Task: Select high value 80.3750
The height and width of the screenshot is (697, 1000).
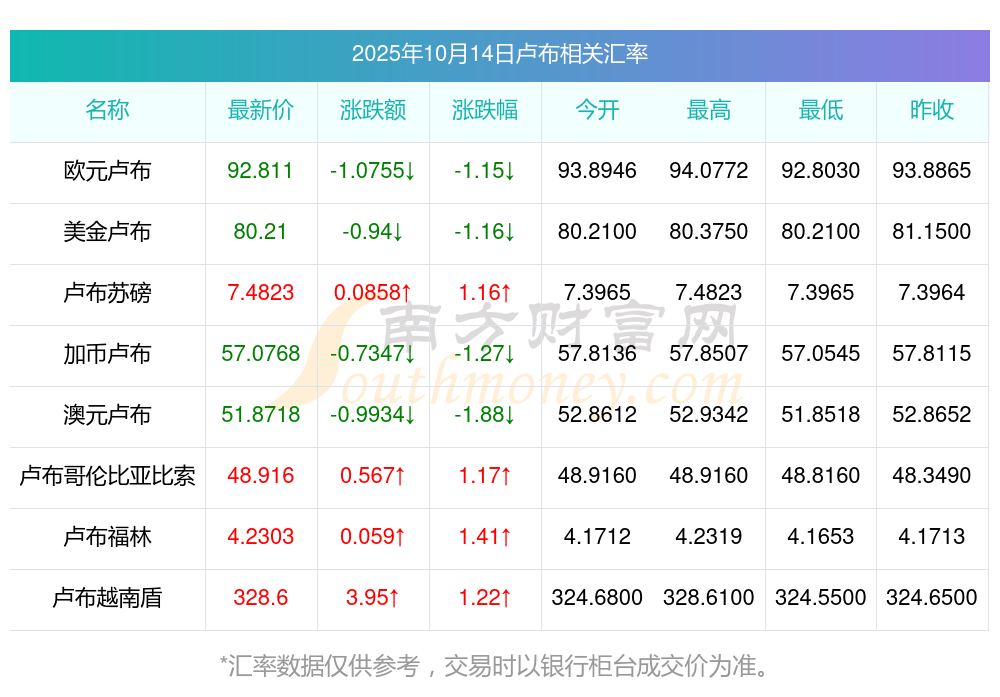Action: click(709, 231)
